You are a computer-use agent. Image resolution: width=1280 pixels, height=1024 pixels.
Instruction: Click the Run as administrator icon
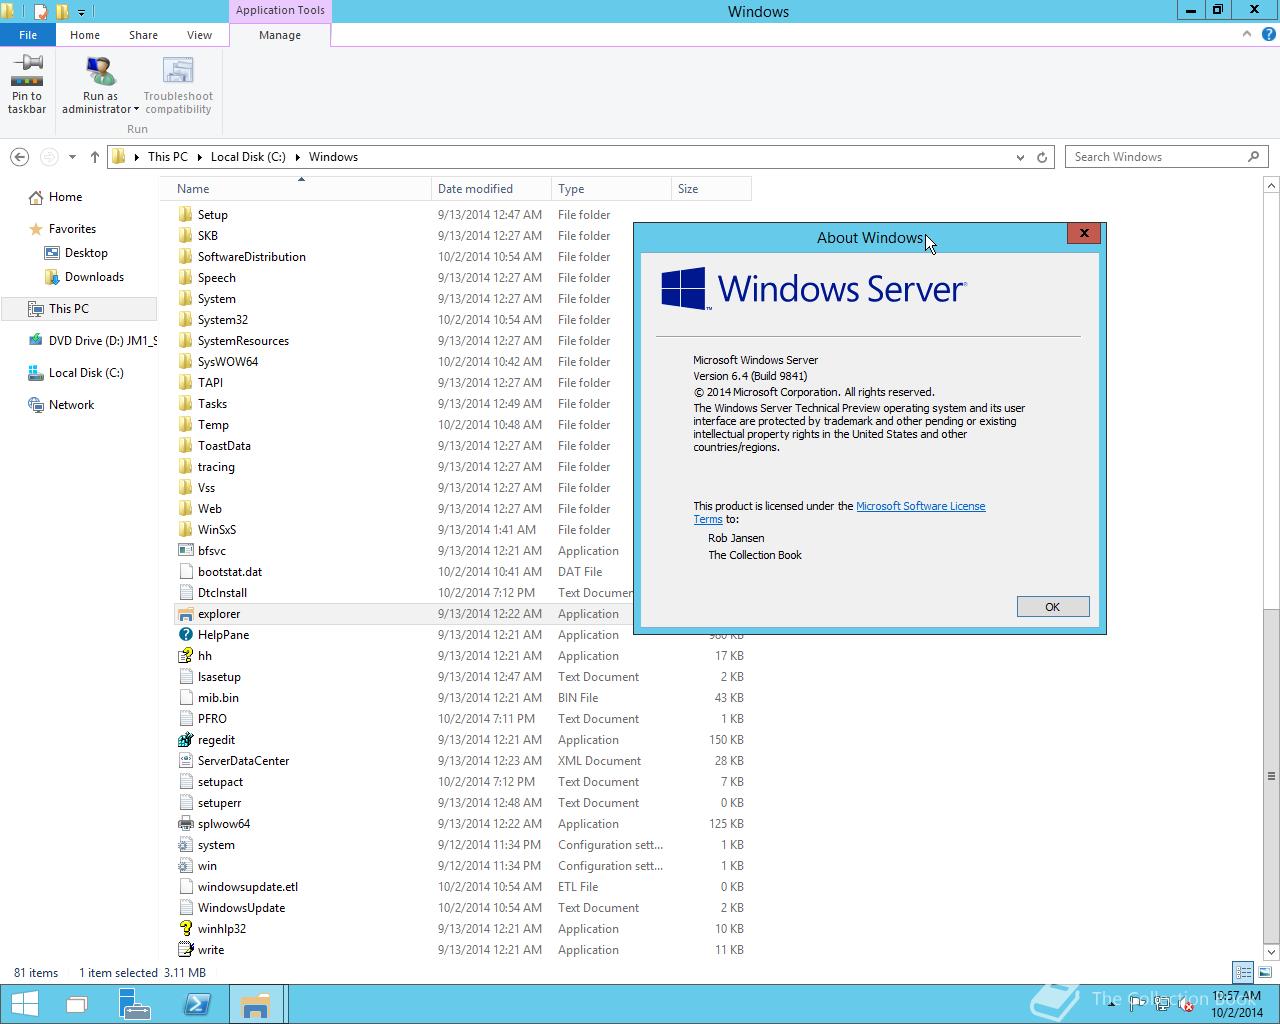point(100,72)
